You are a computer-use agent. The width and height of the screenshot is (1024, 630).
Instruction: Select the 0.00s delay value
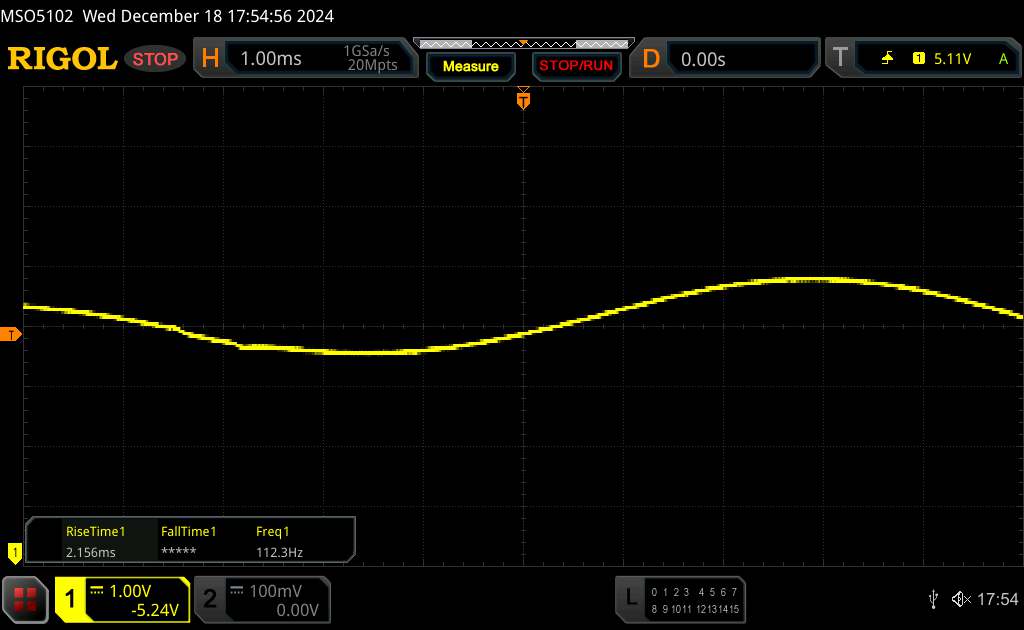click(703, 59)
